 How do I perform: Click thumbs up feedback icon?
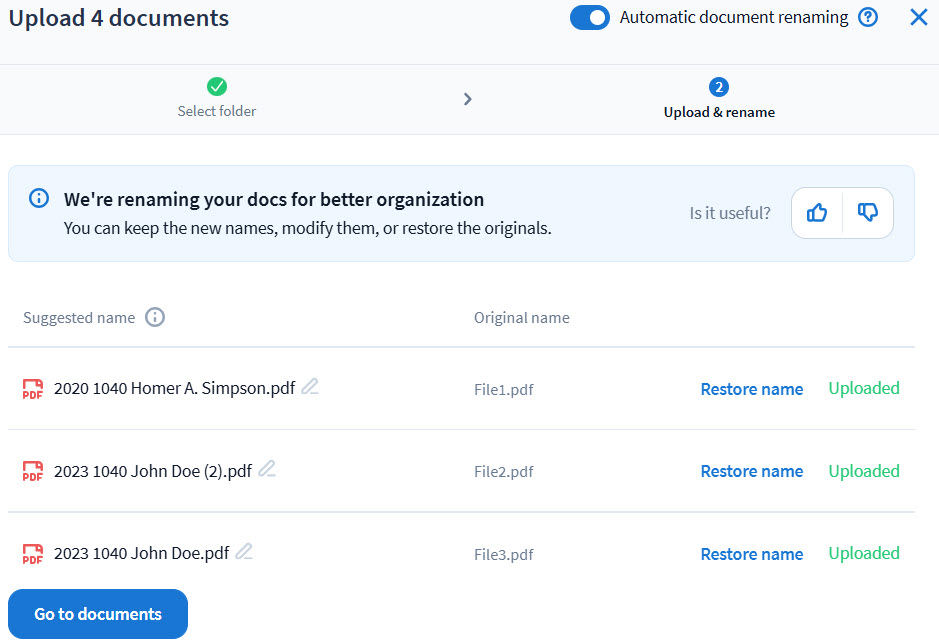coord(817,213)
